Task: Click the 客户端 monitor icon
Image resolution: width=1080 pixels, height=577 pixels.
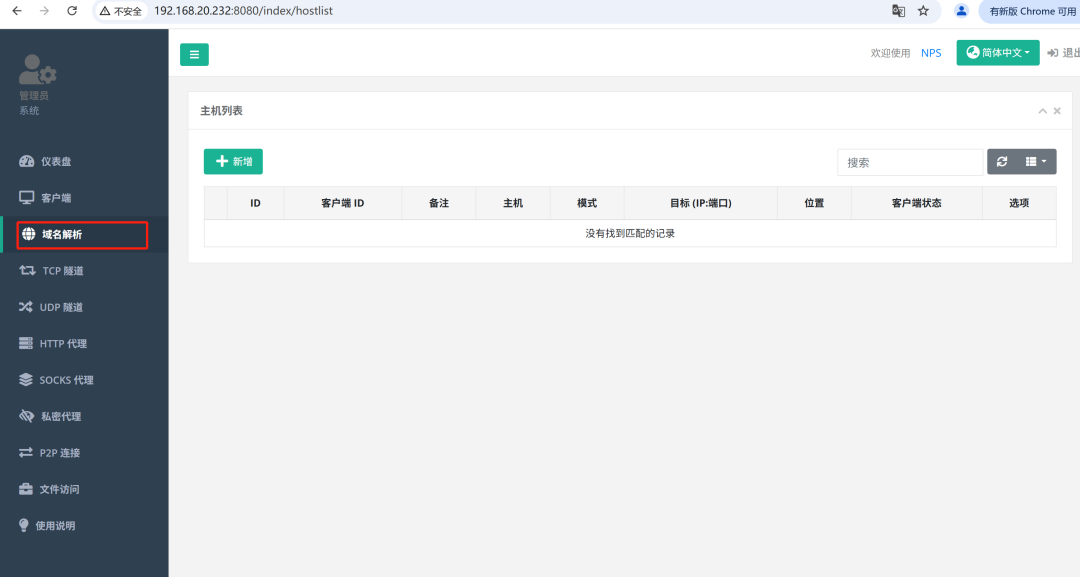Action: [26, 198]
